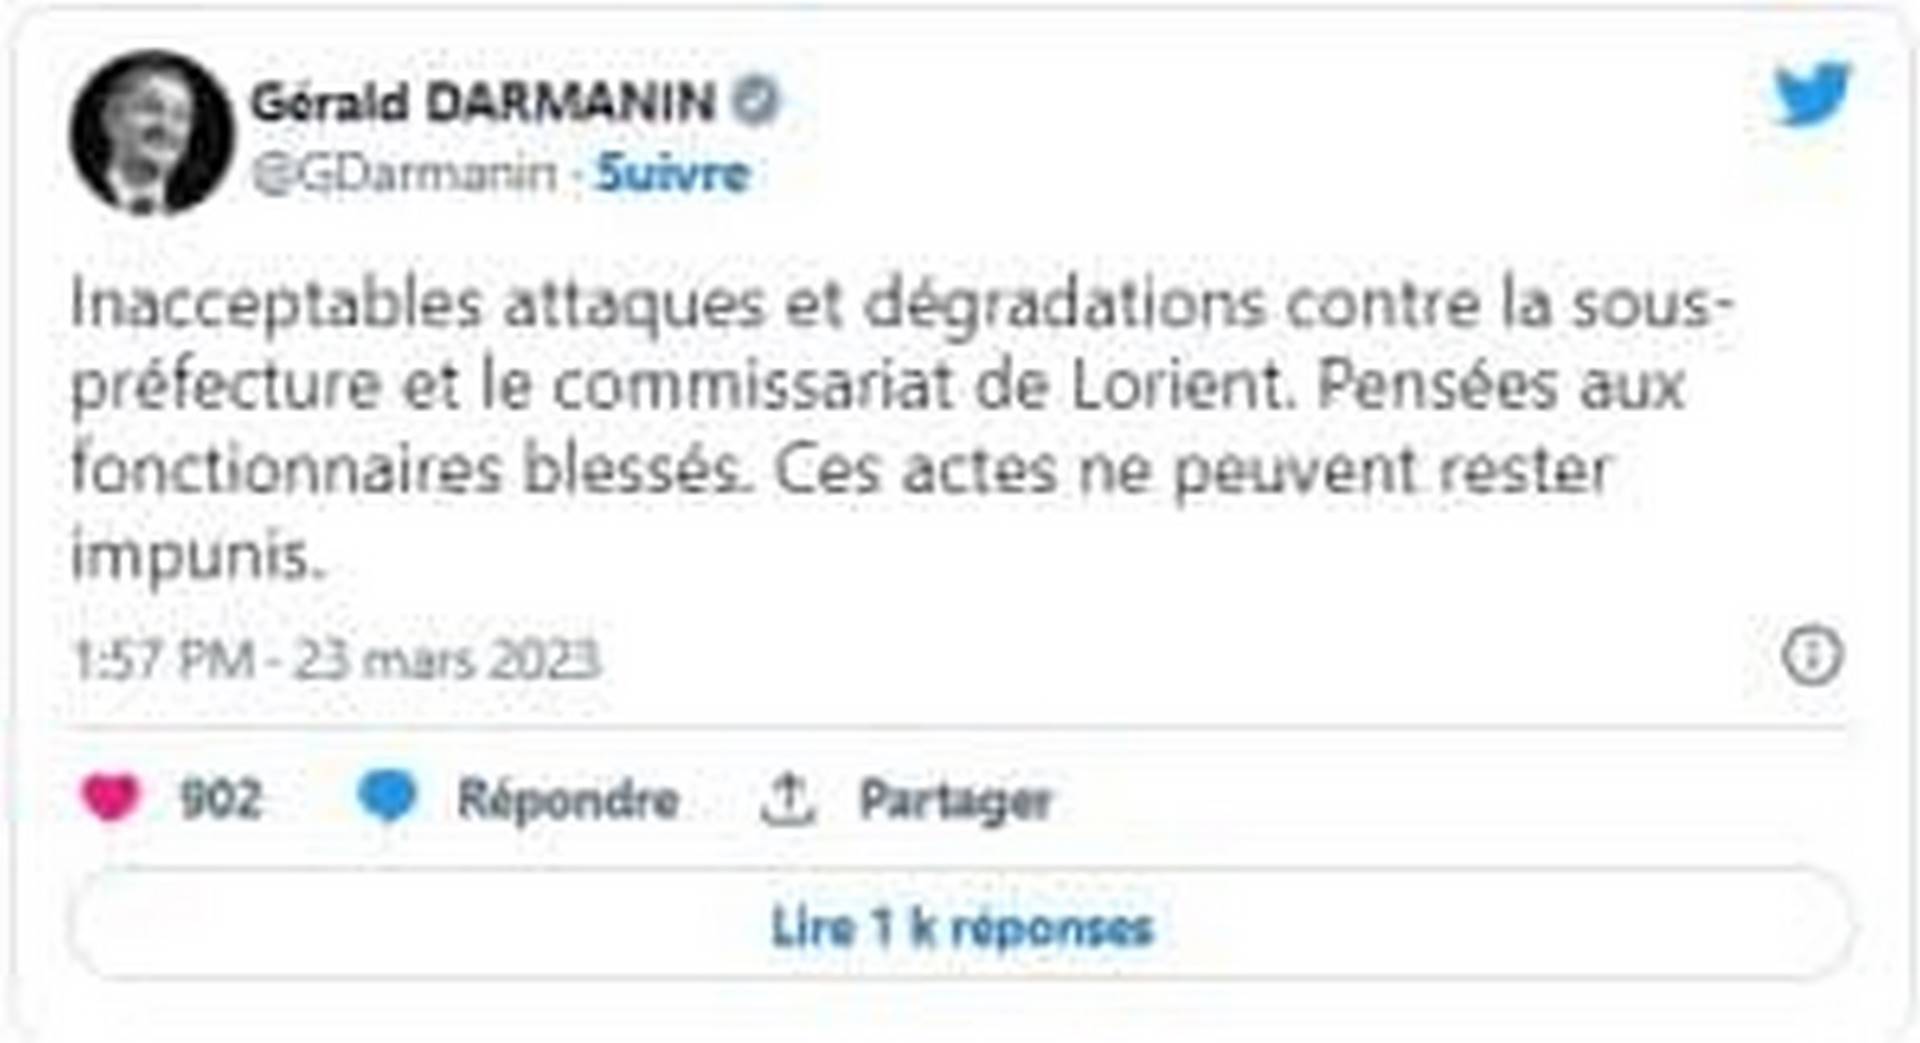Open the @GDarmanin handle link
The height and width of the screenshot is (1043, 1920).
click(x=403, y=173)
